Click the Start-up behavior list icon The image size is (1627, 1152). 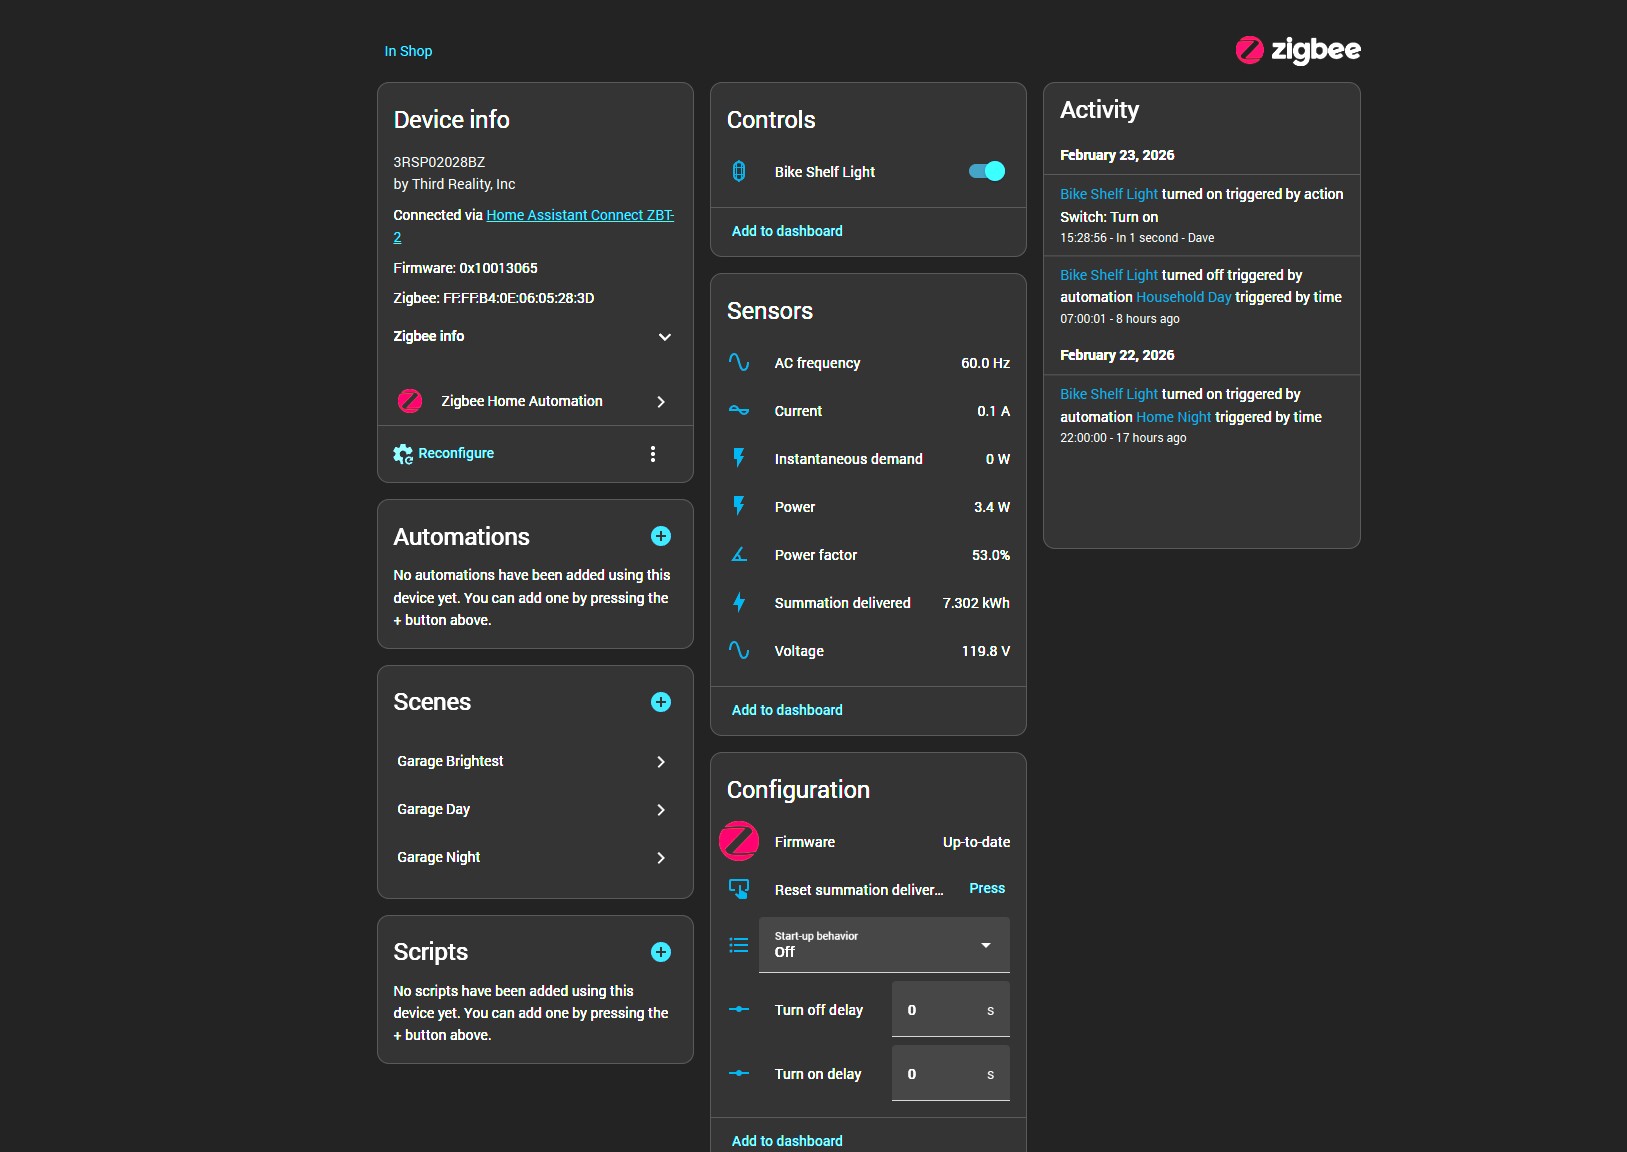point(739,945)
